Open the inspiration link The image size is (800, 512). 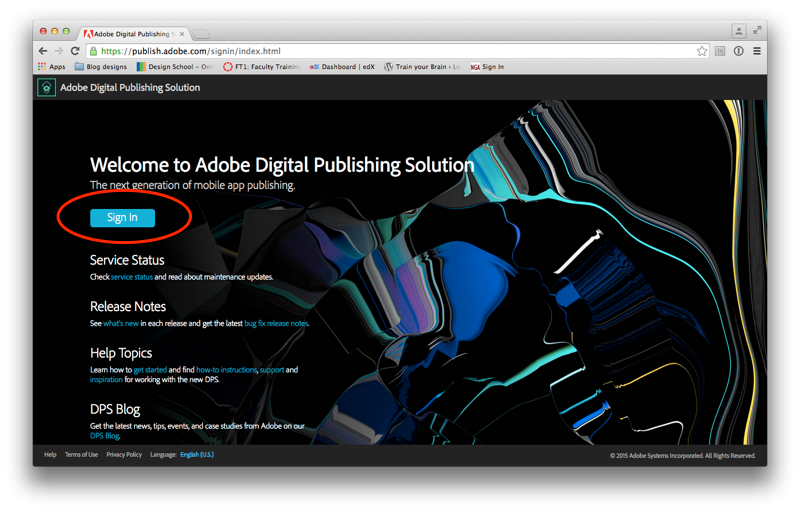106,379
